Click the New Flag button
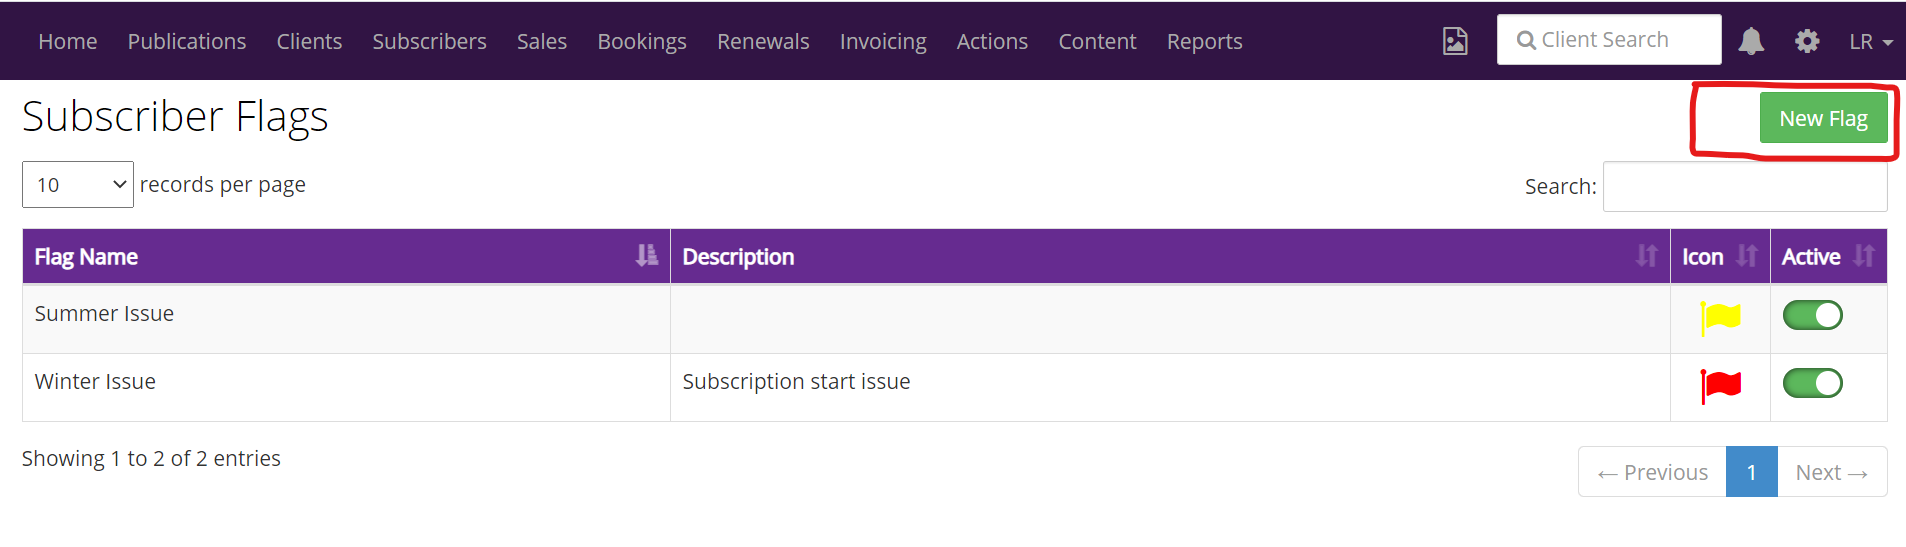 click(1823, 118)
